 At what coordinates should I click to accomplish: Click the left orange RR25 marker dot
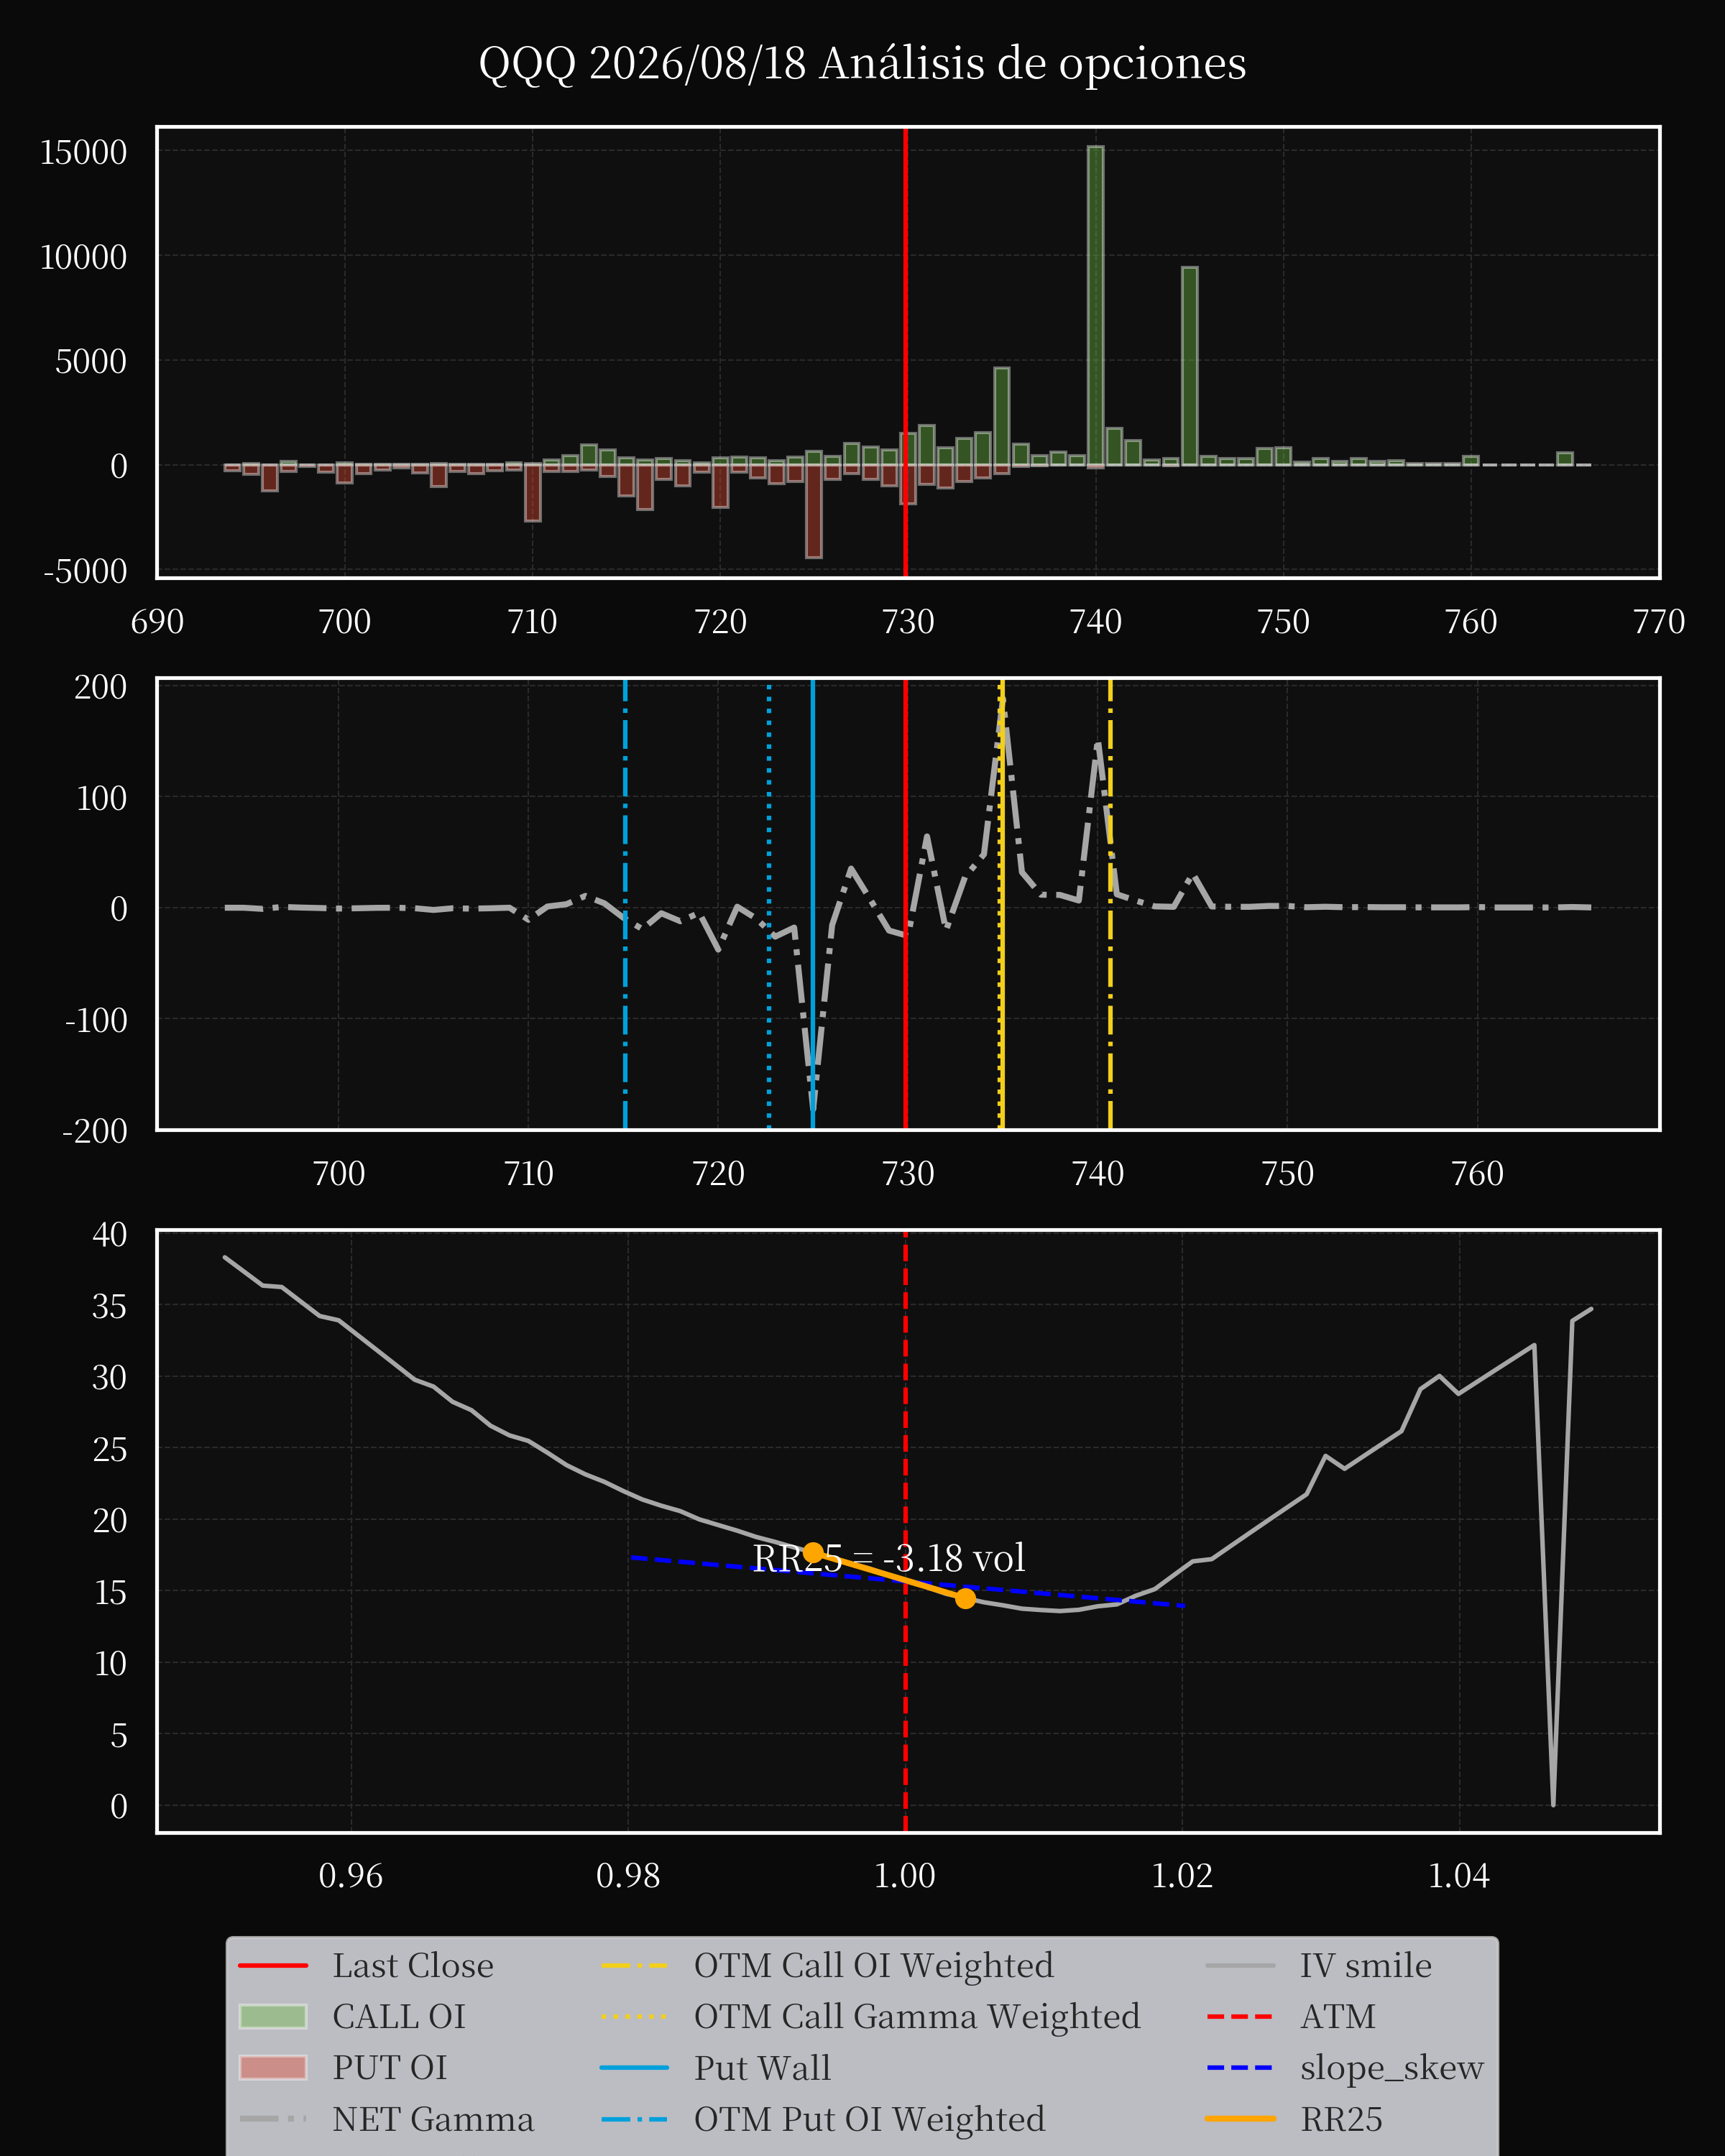[813, 1553]
